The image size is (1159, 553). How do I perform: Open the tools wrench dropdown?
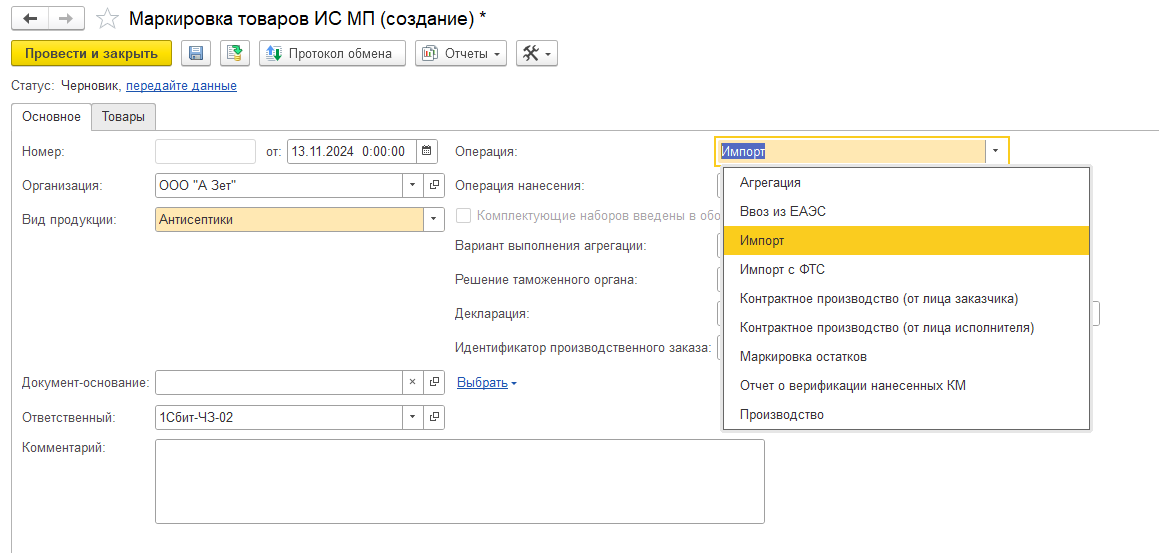pos(536,53)
